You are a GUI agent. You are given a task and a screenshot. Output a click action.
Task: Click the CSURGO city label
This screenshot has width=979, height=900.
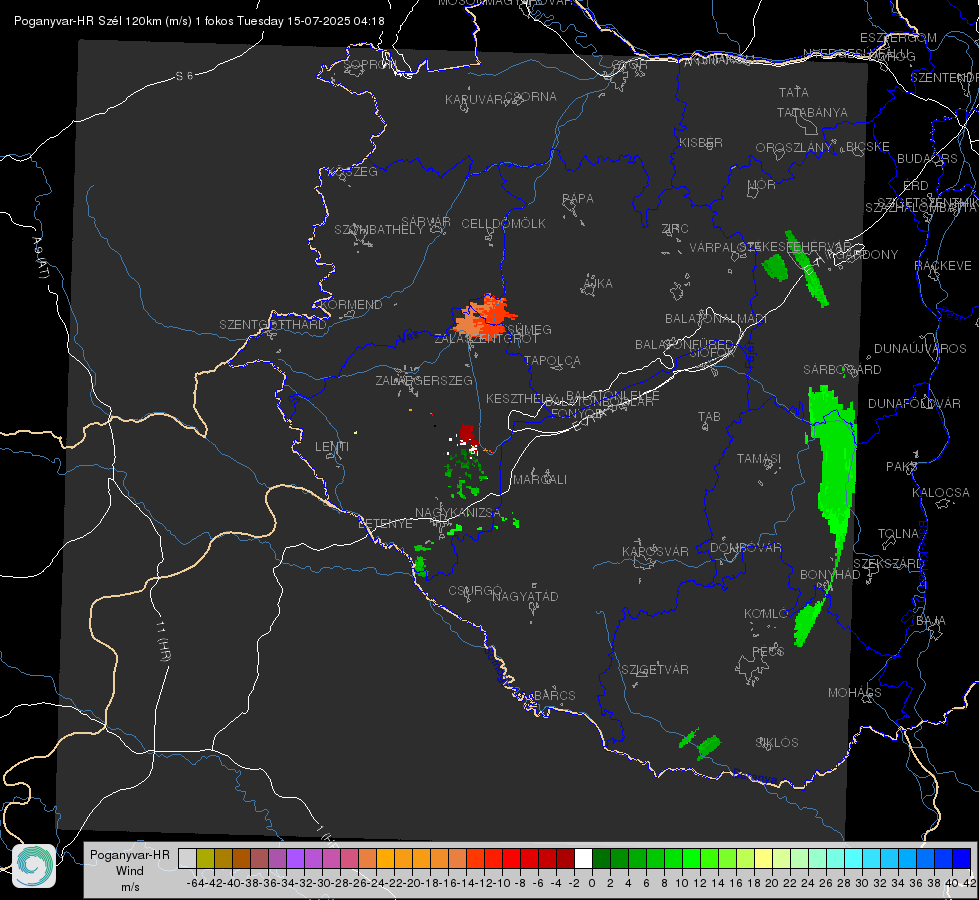[475, 591]
